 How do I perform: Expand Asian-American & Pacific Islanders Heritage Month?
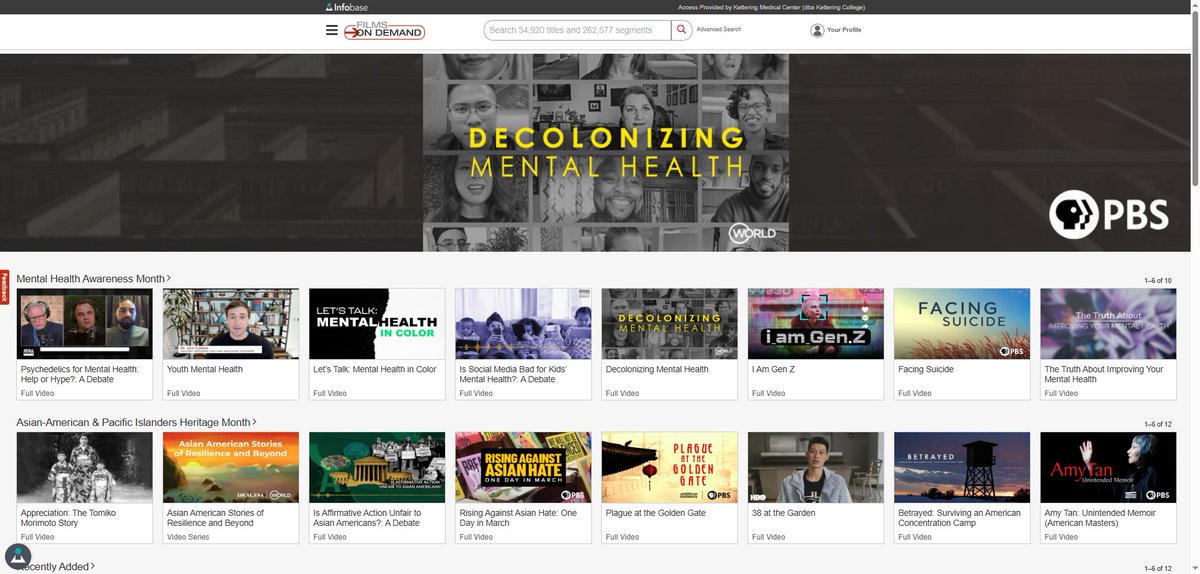pyautogui.click(x=136, y=423)
